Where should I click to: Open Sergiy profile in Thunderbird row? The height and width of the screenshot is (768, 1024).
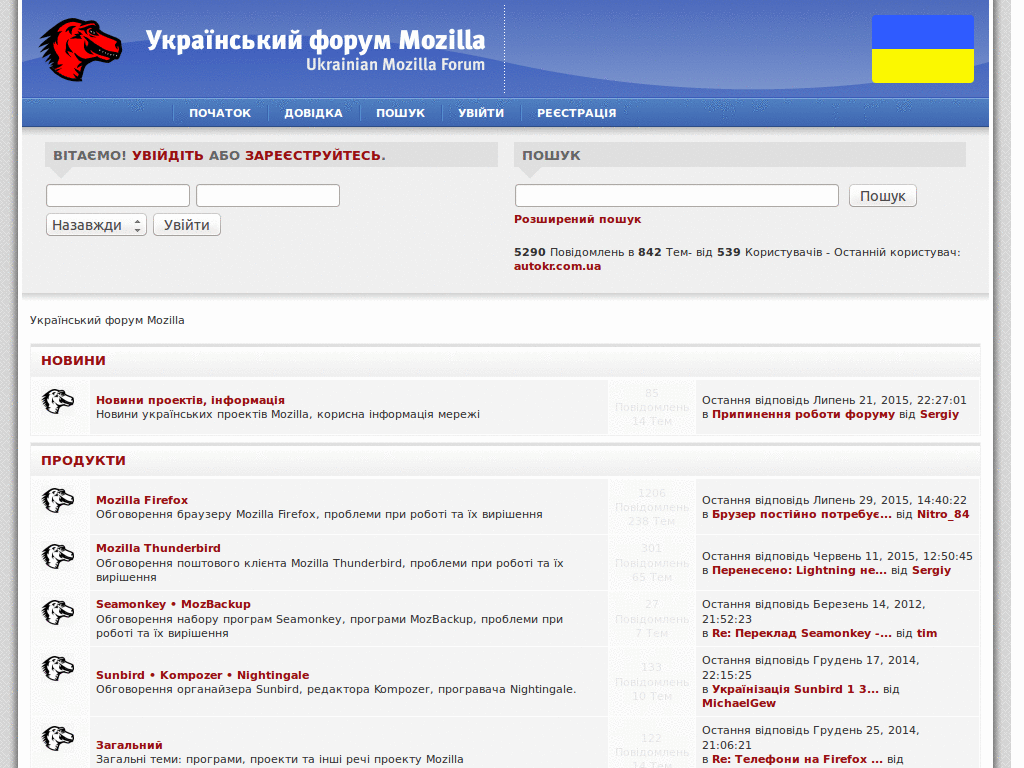(931, 570)
